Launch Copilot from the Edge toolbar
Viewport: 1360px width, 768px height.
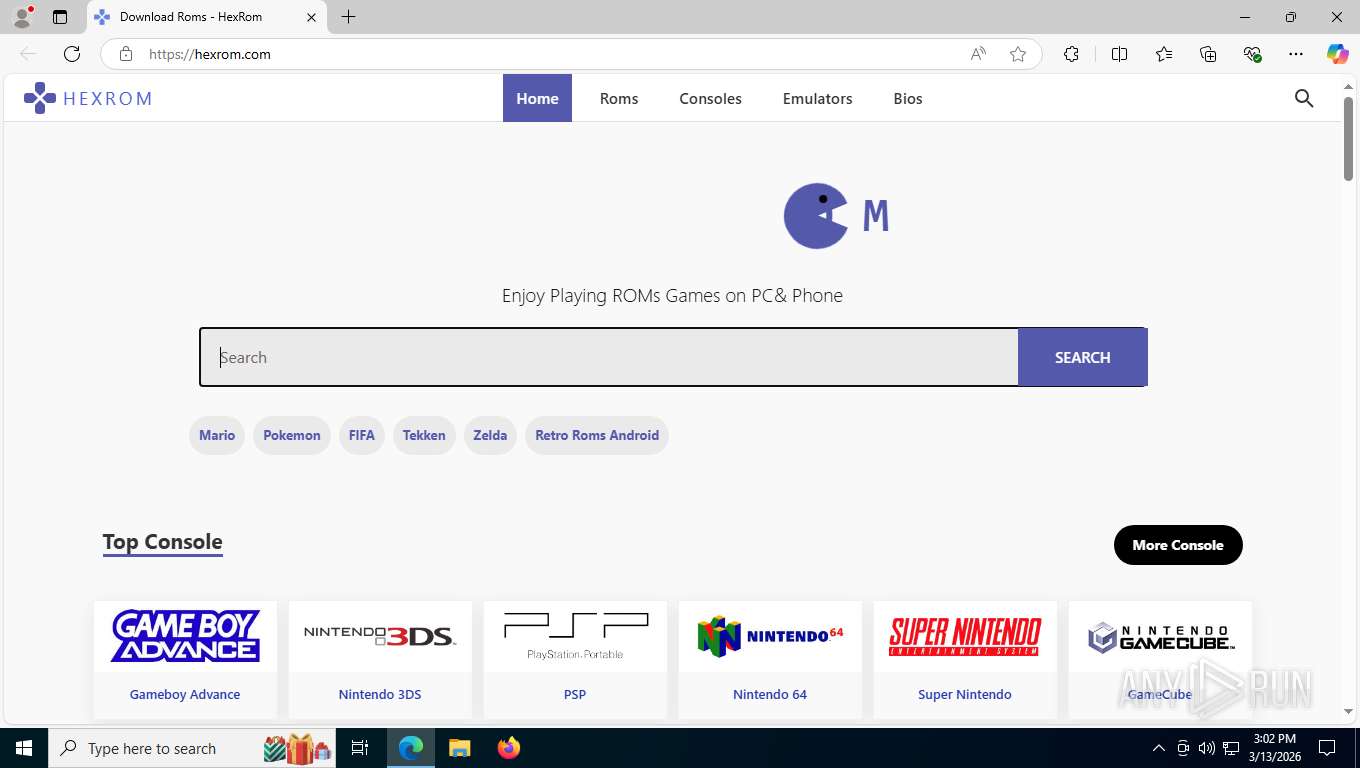coord(1338,54)
